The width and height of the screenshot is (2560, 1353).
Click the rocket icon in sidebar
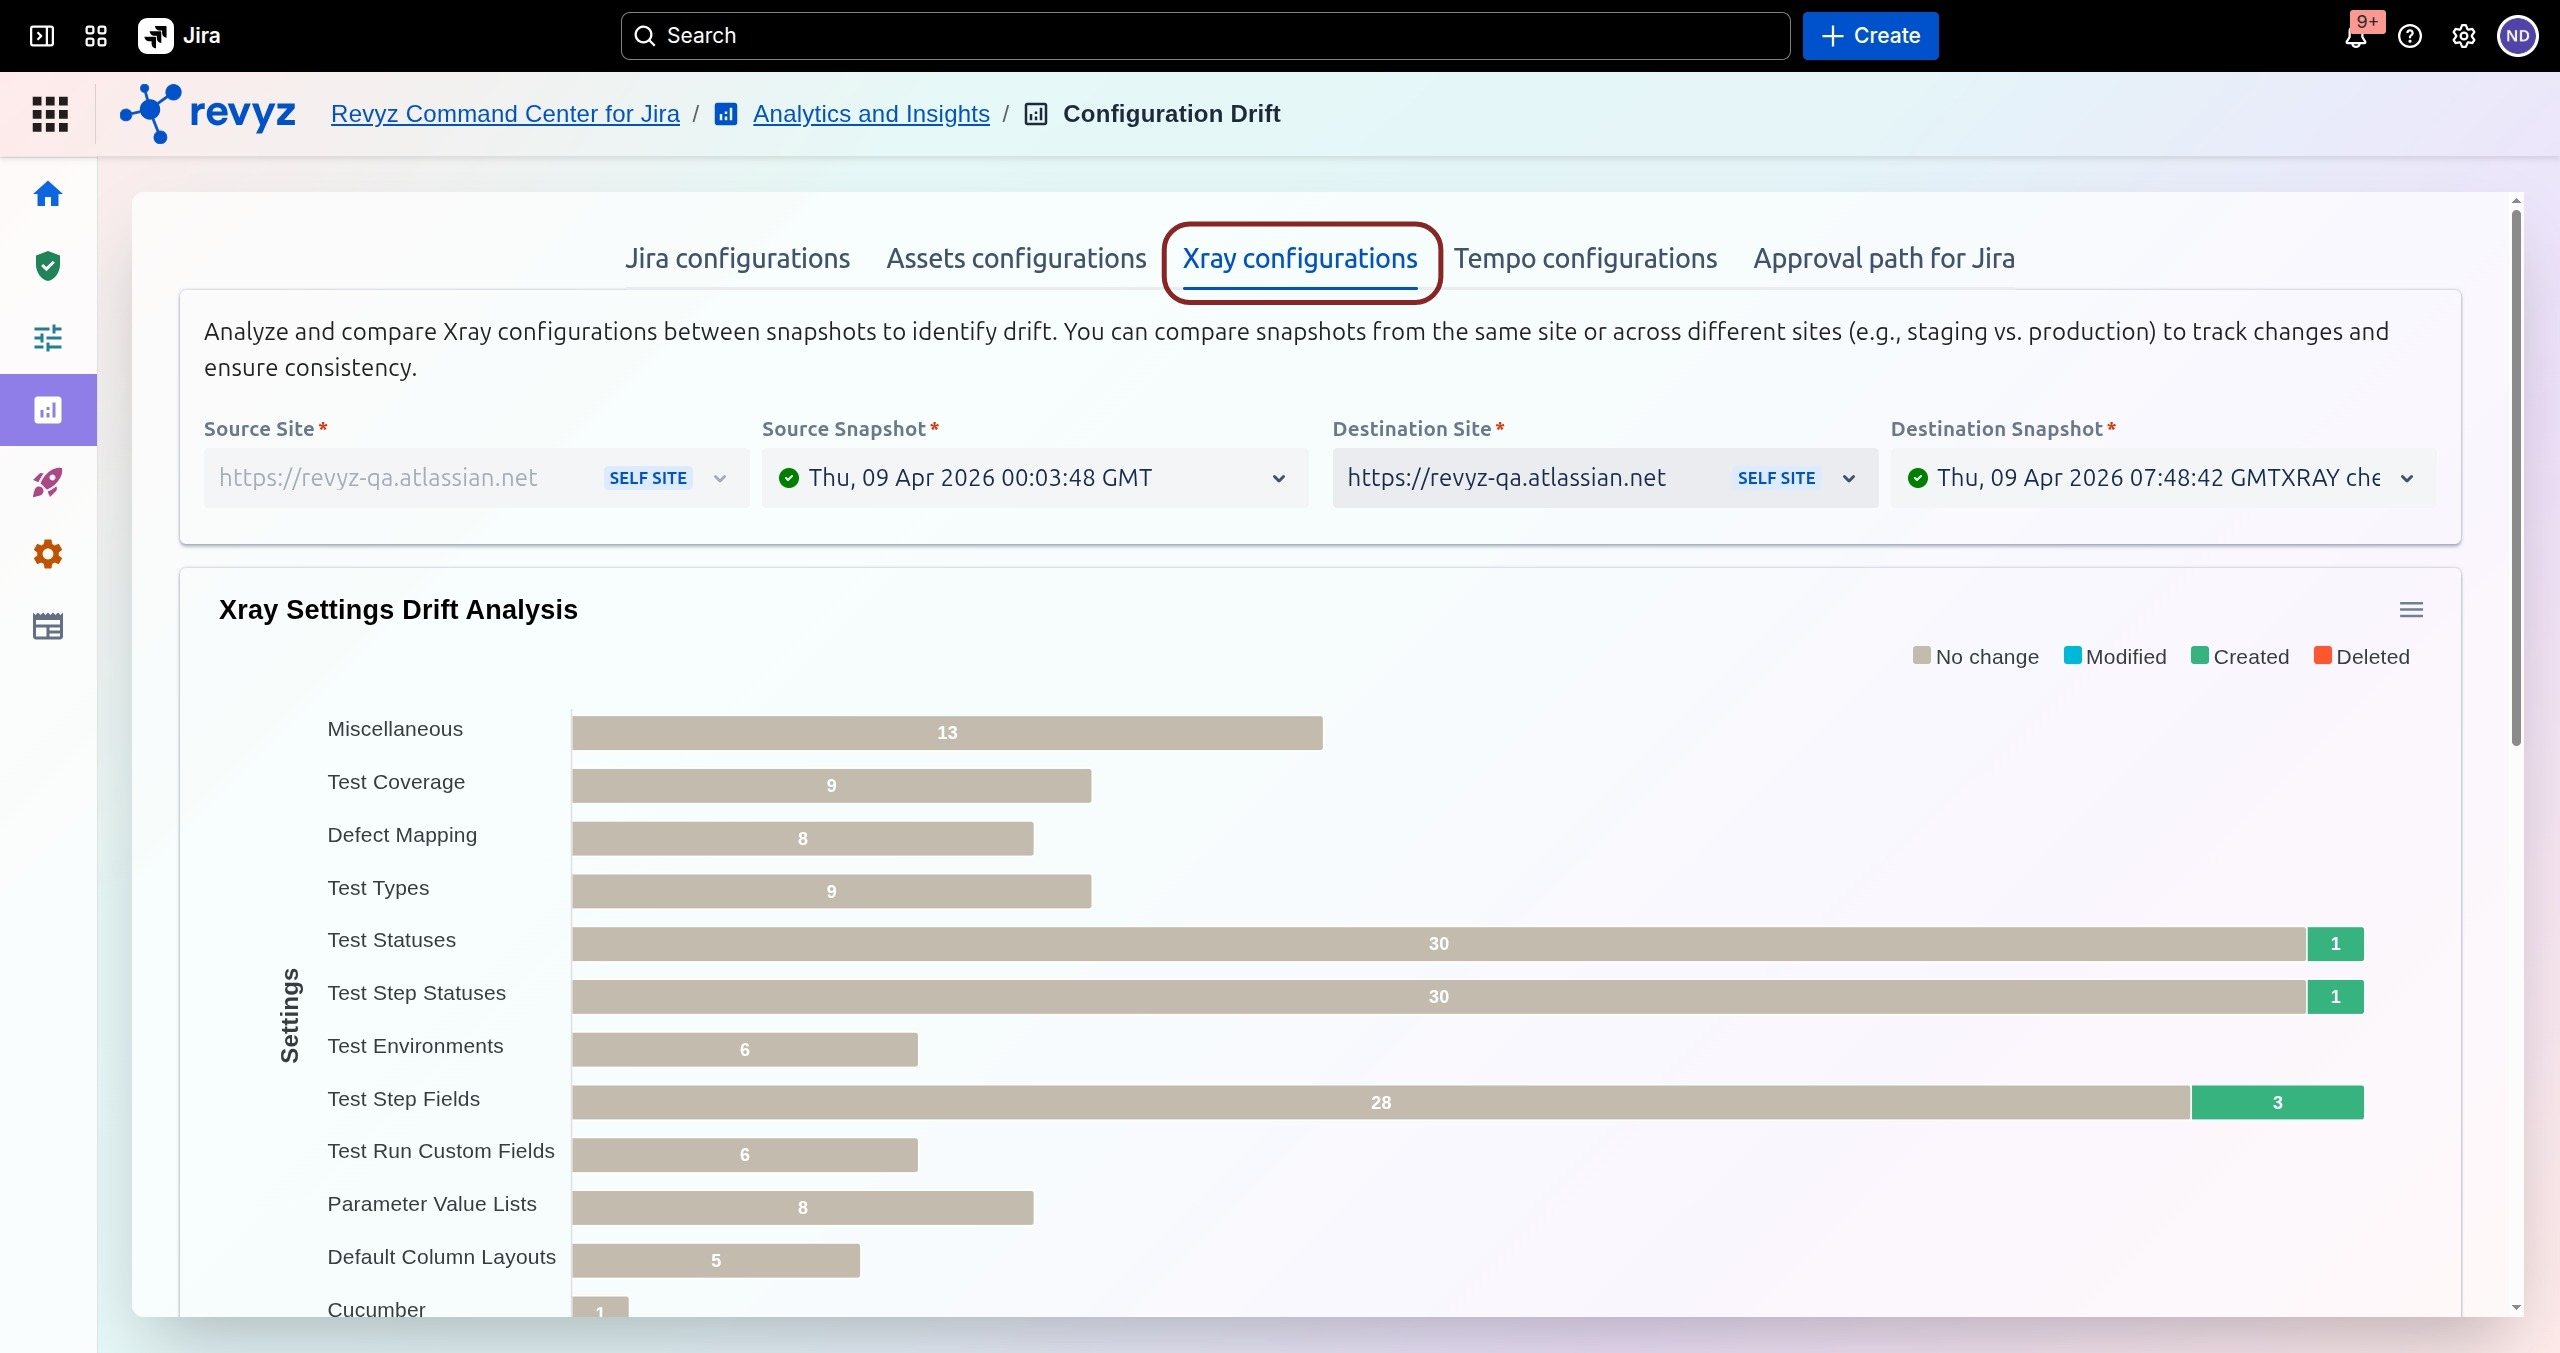tap(48, 483)
